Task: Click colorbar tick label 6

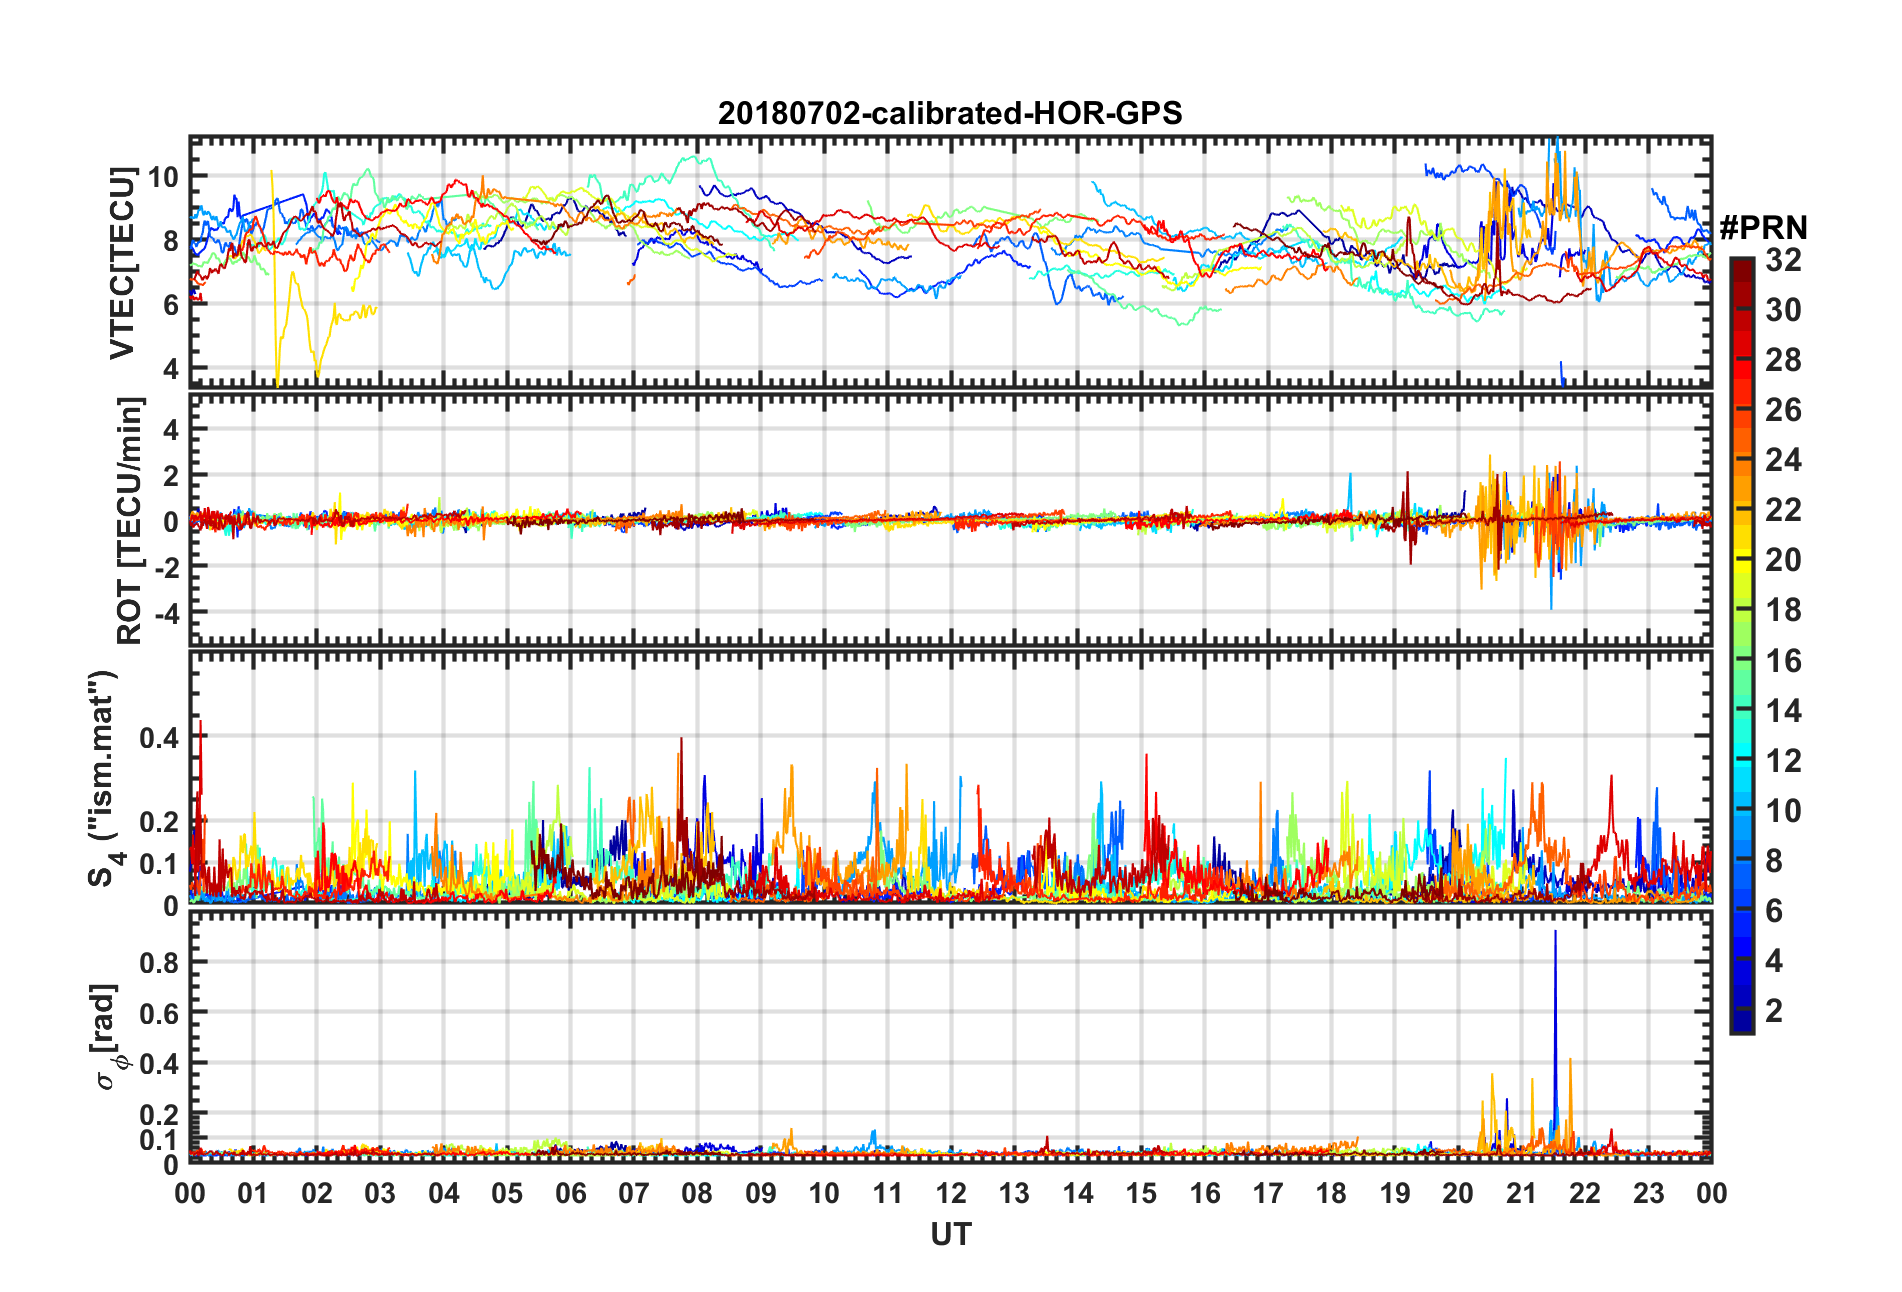Action: point(1774,911)
